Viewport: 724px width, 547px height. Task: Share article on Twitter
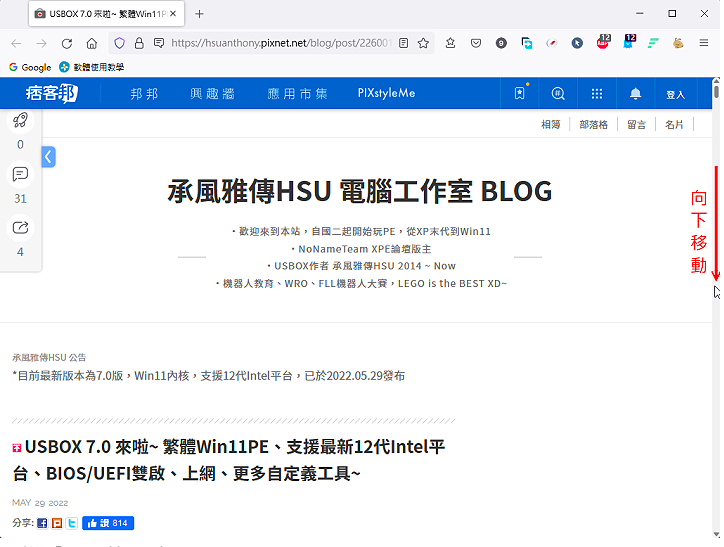pyautogui.click(x=72, y=523)
